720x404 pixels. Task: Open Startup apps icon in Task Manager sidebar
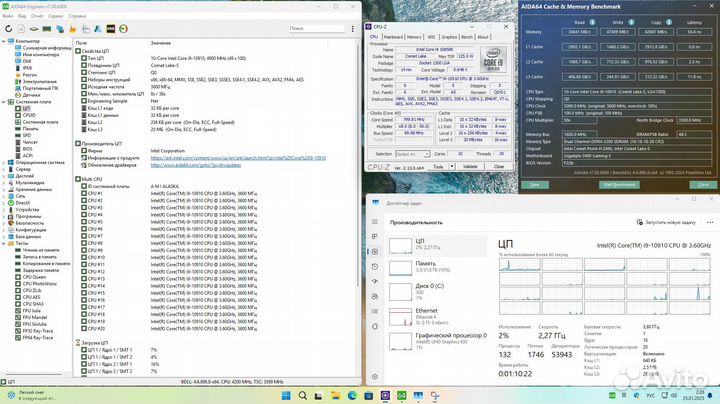375,281
